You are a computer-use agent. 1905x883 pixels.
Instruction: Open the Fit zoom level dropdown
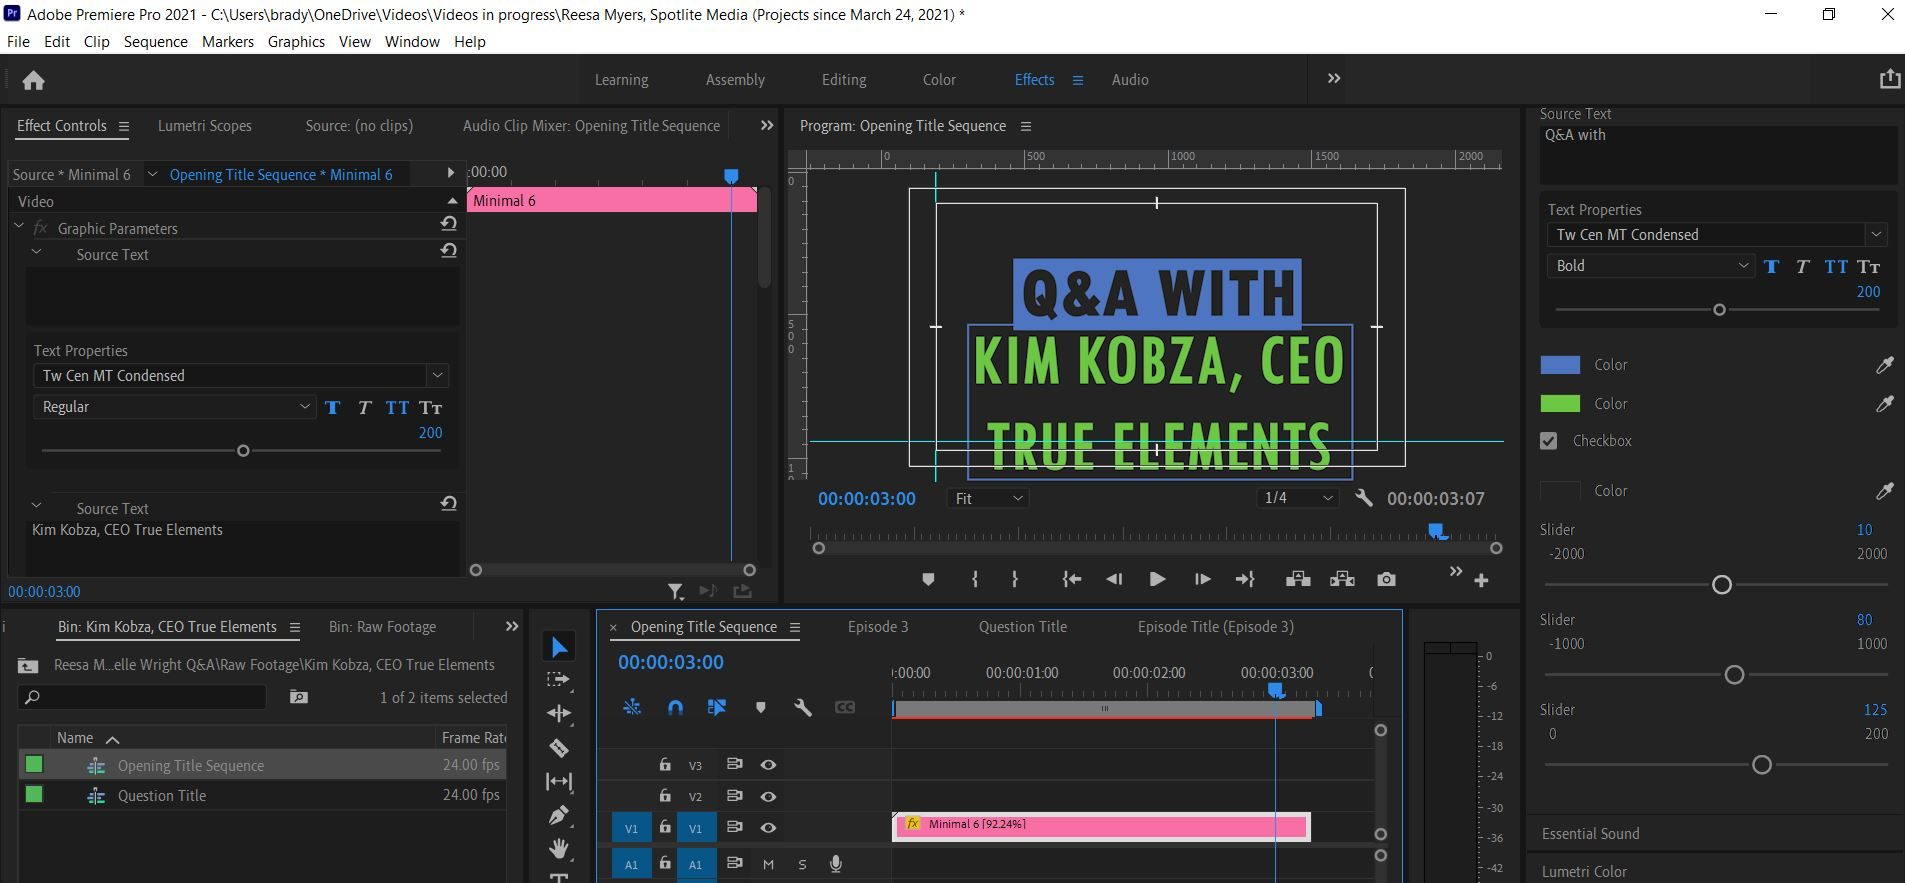tap(988, 498)
